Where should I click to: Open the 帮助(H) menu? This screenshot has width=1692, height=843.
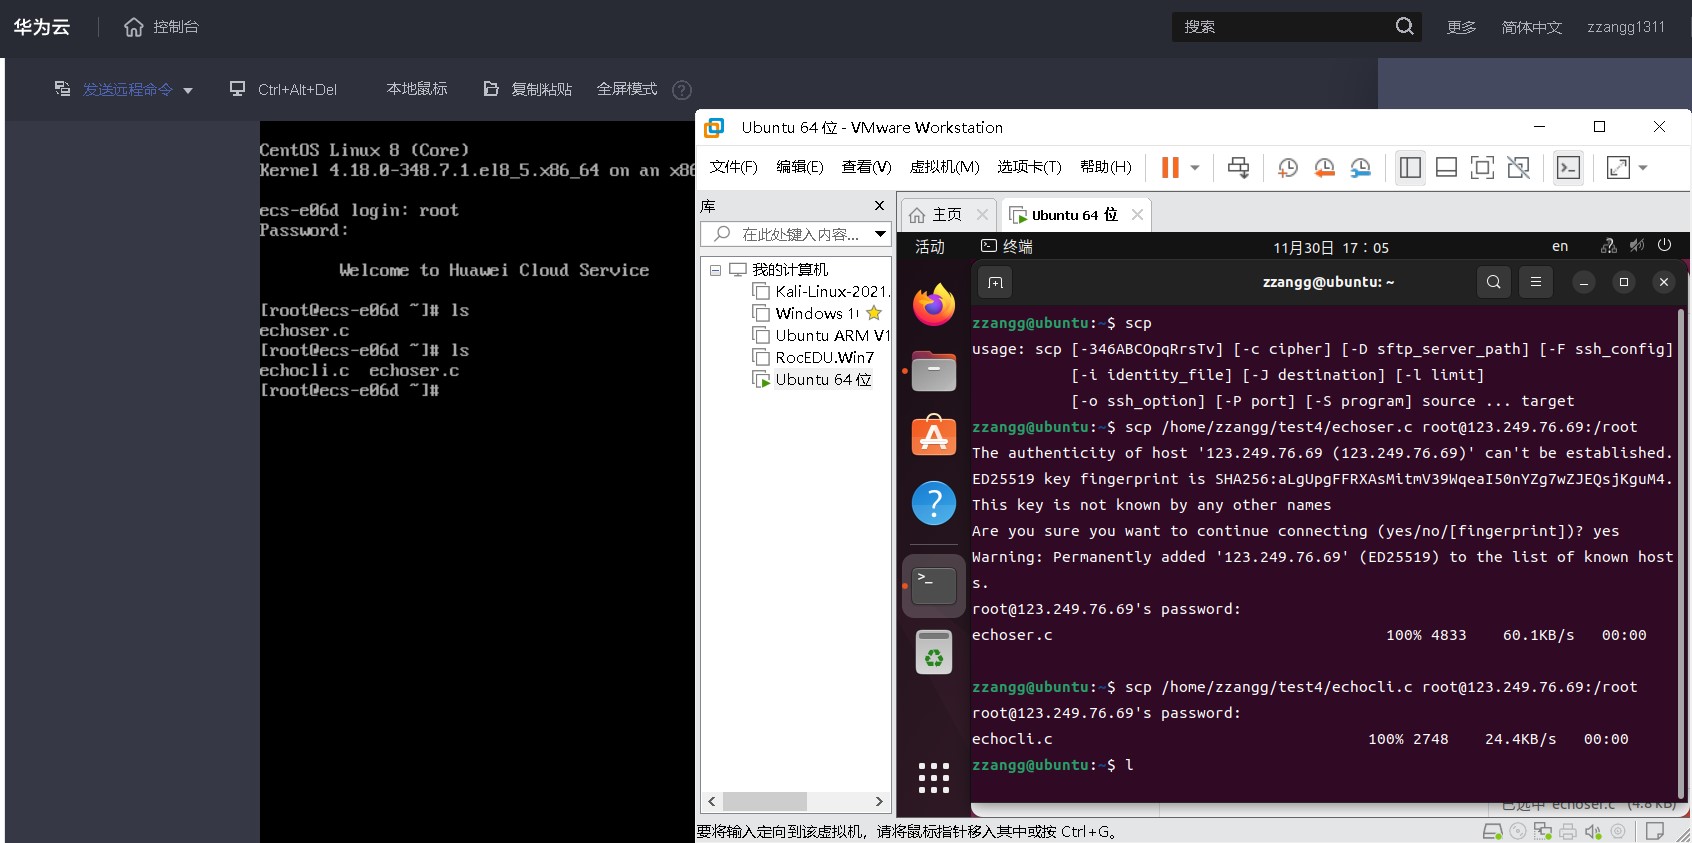point(1105,167)
